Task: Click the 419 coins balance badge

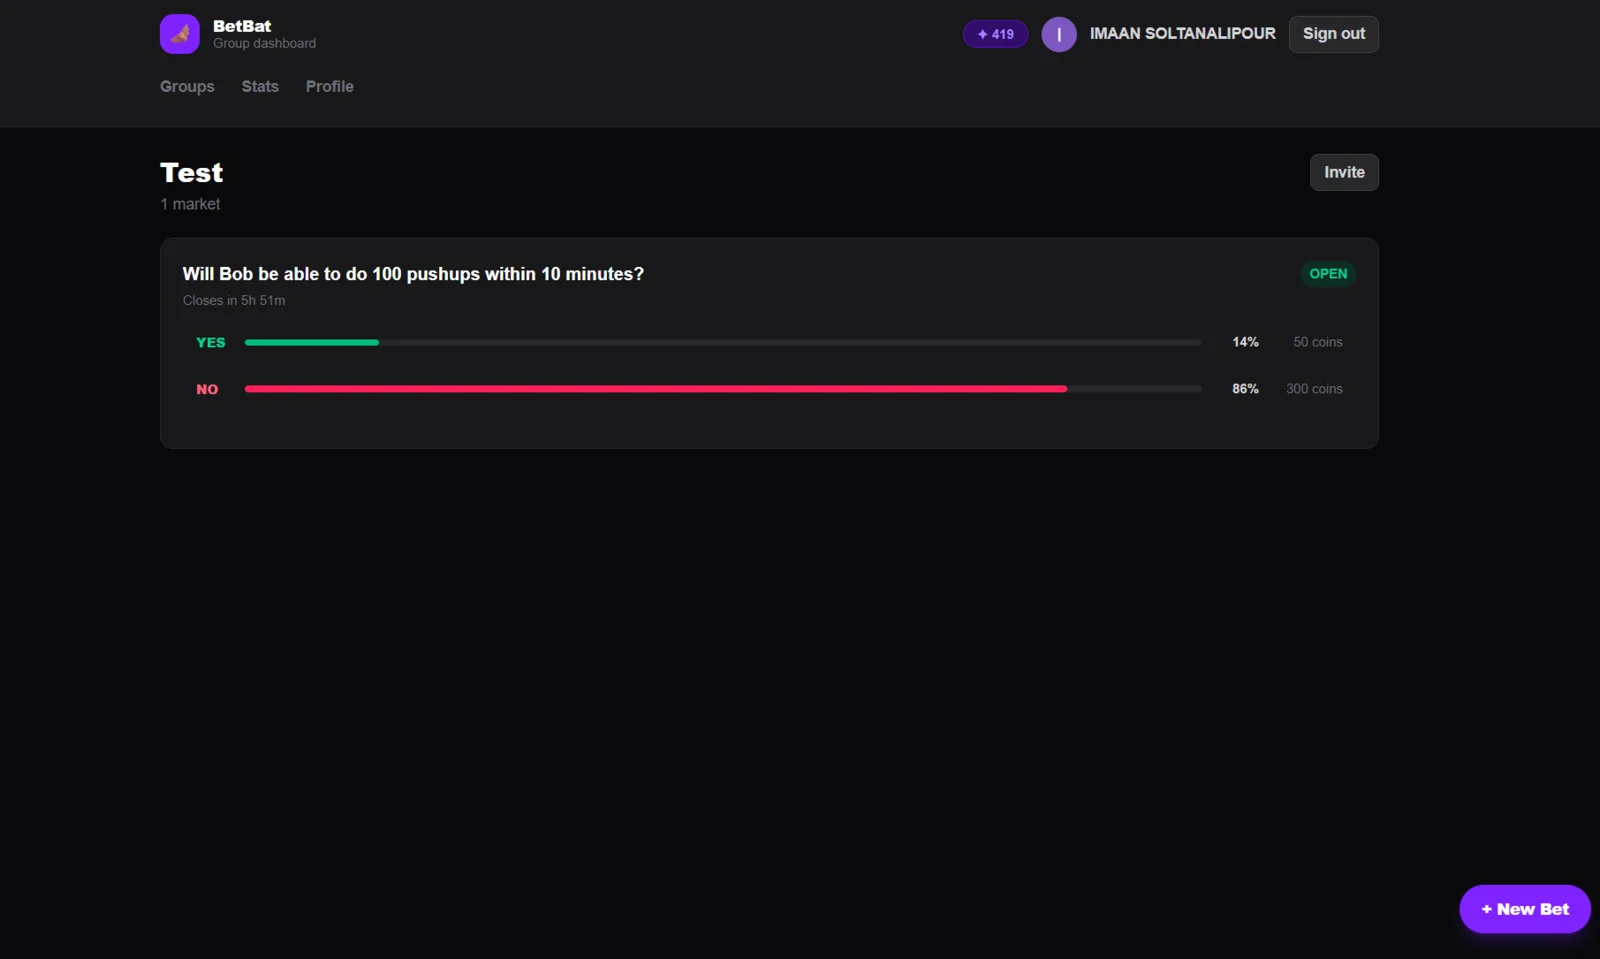Action: pyautogui.click(x=995, y=34)
